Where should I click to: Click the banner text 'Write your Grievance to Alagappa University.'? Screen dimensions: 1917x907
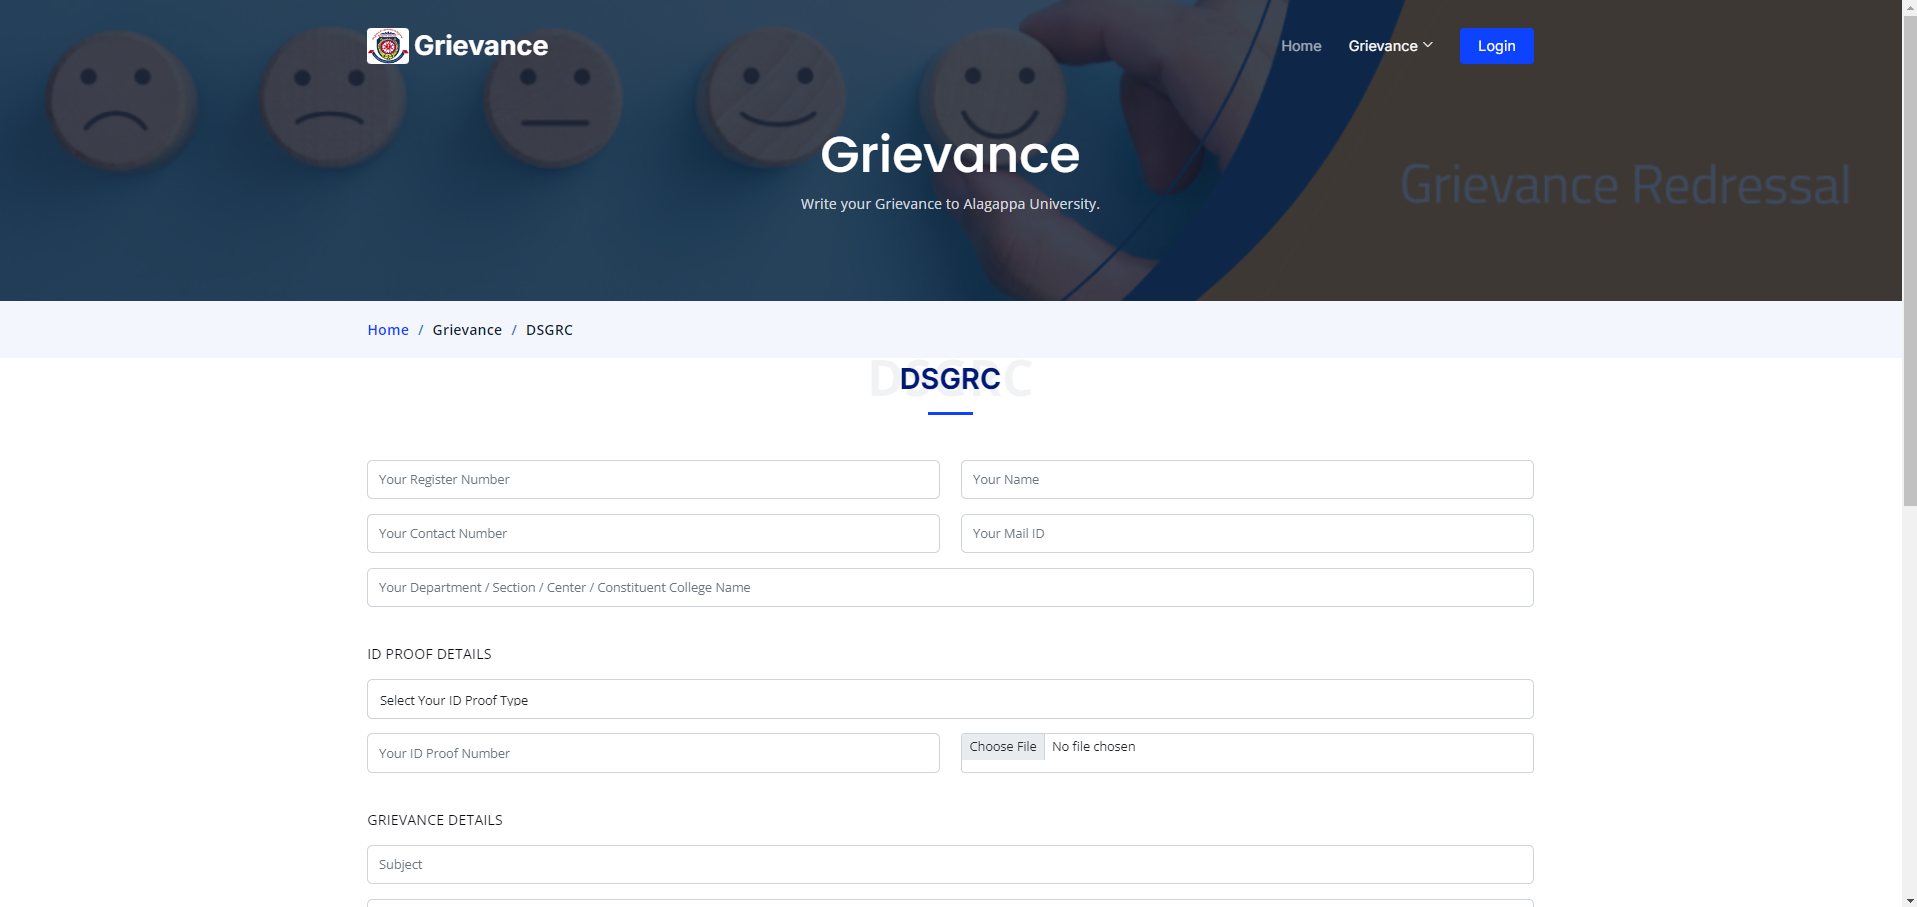950,204
